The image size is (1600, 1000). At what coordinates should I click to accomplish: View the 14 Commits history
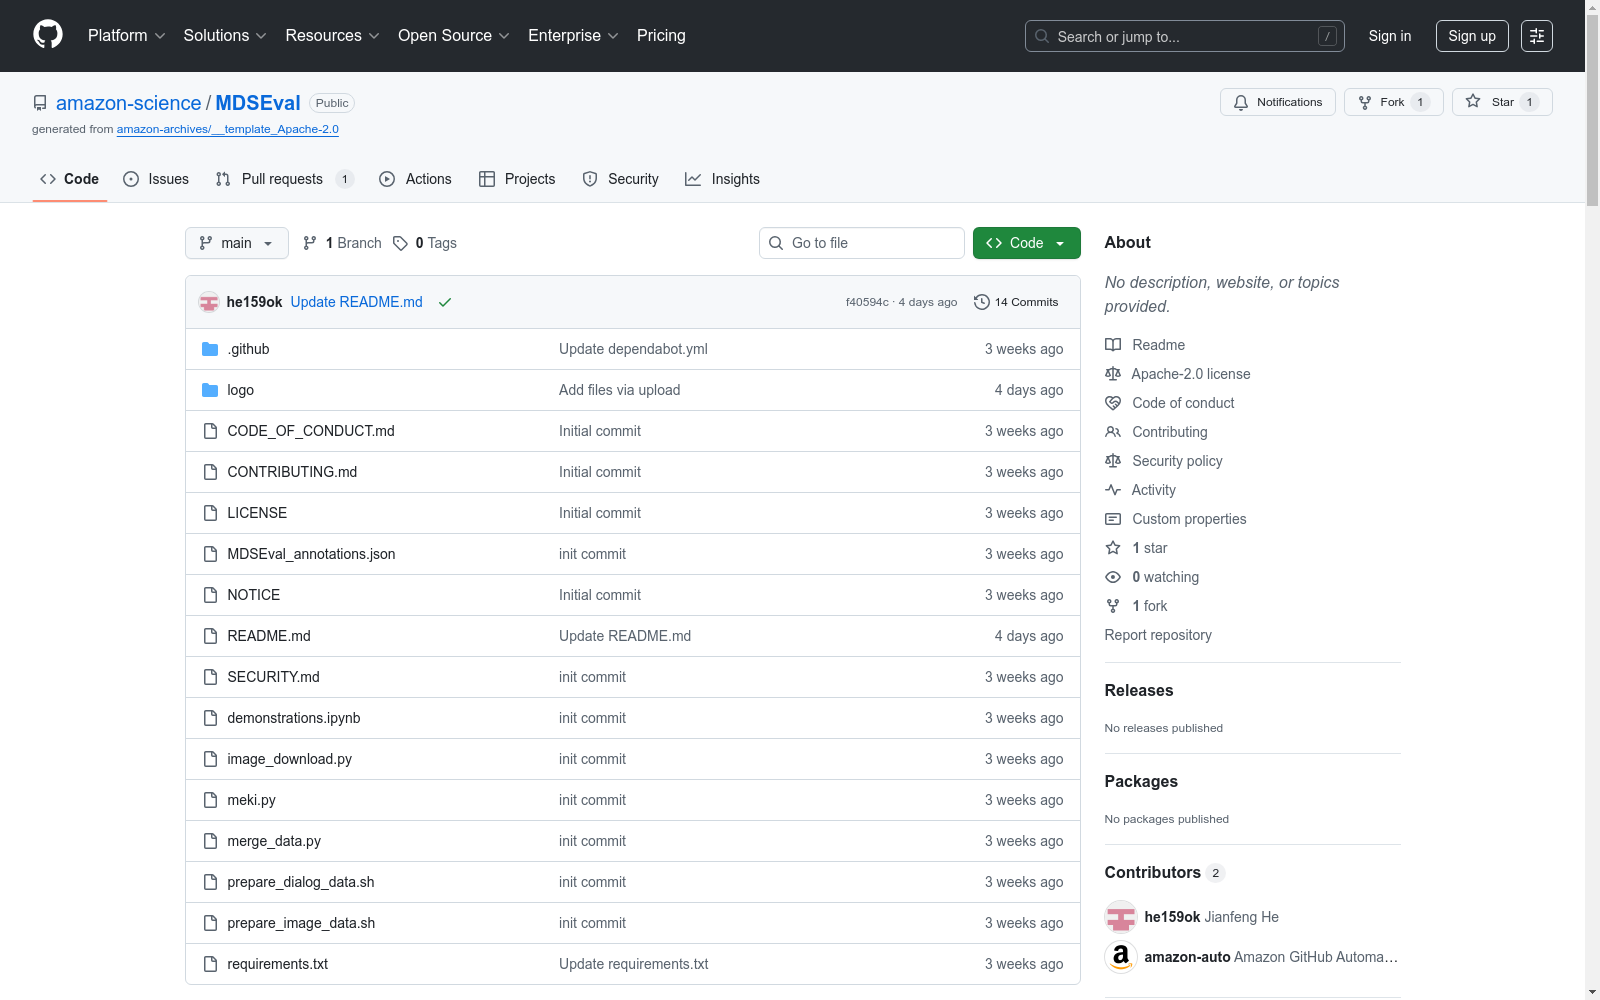(1016, 302)
